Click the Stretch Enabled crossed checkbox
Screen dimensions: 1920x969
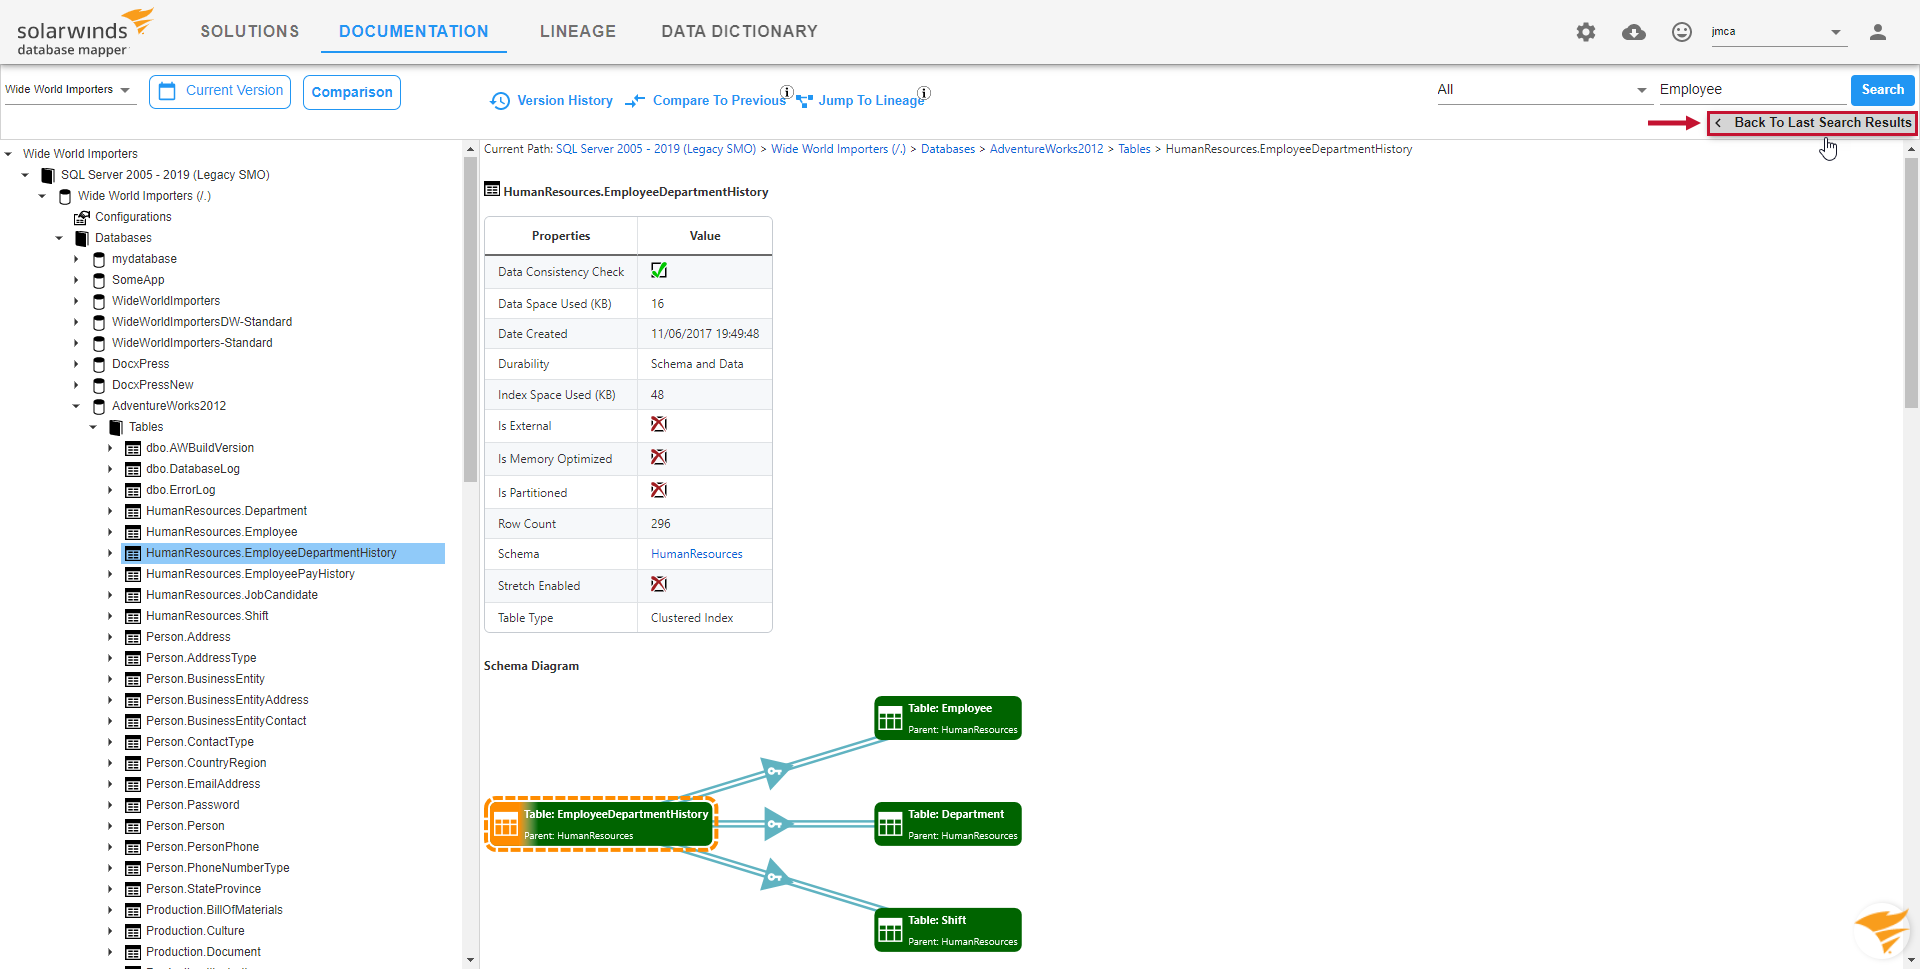659,585
